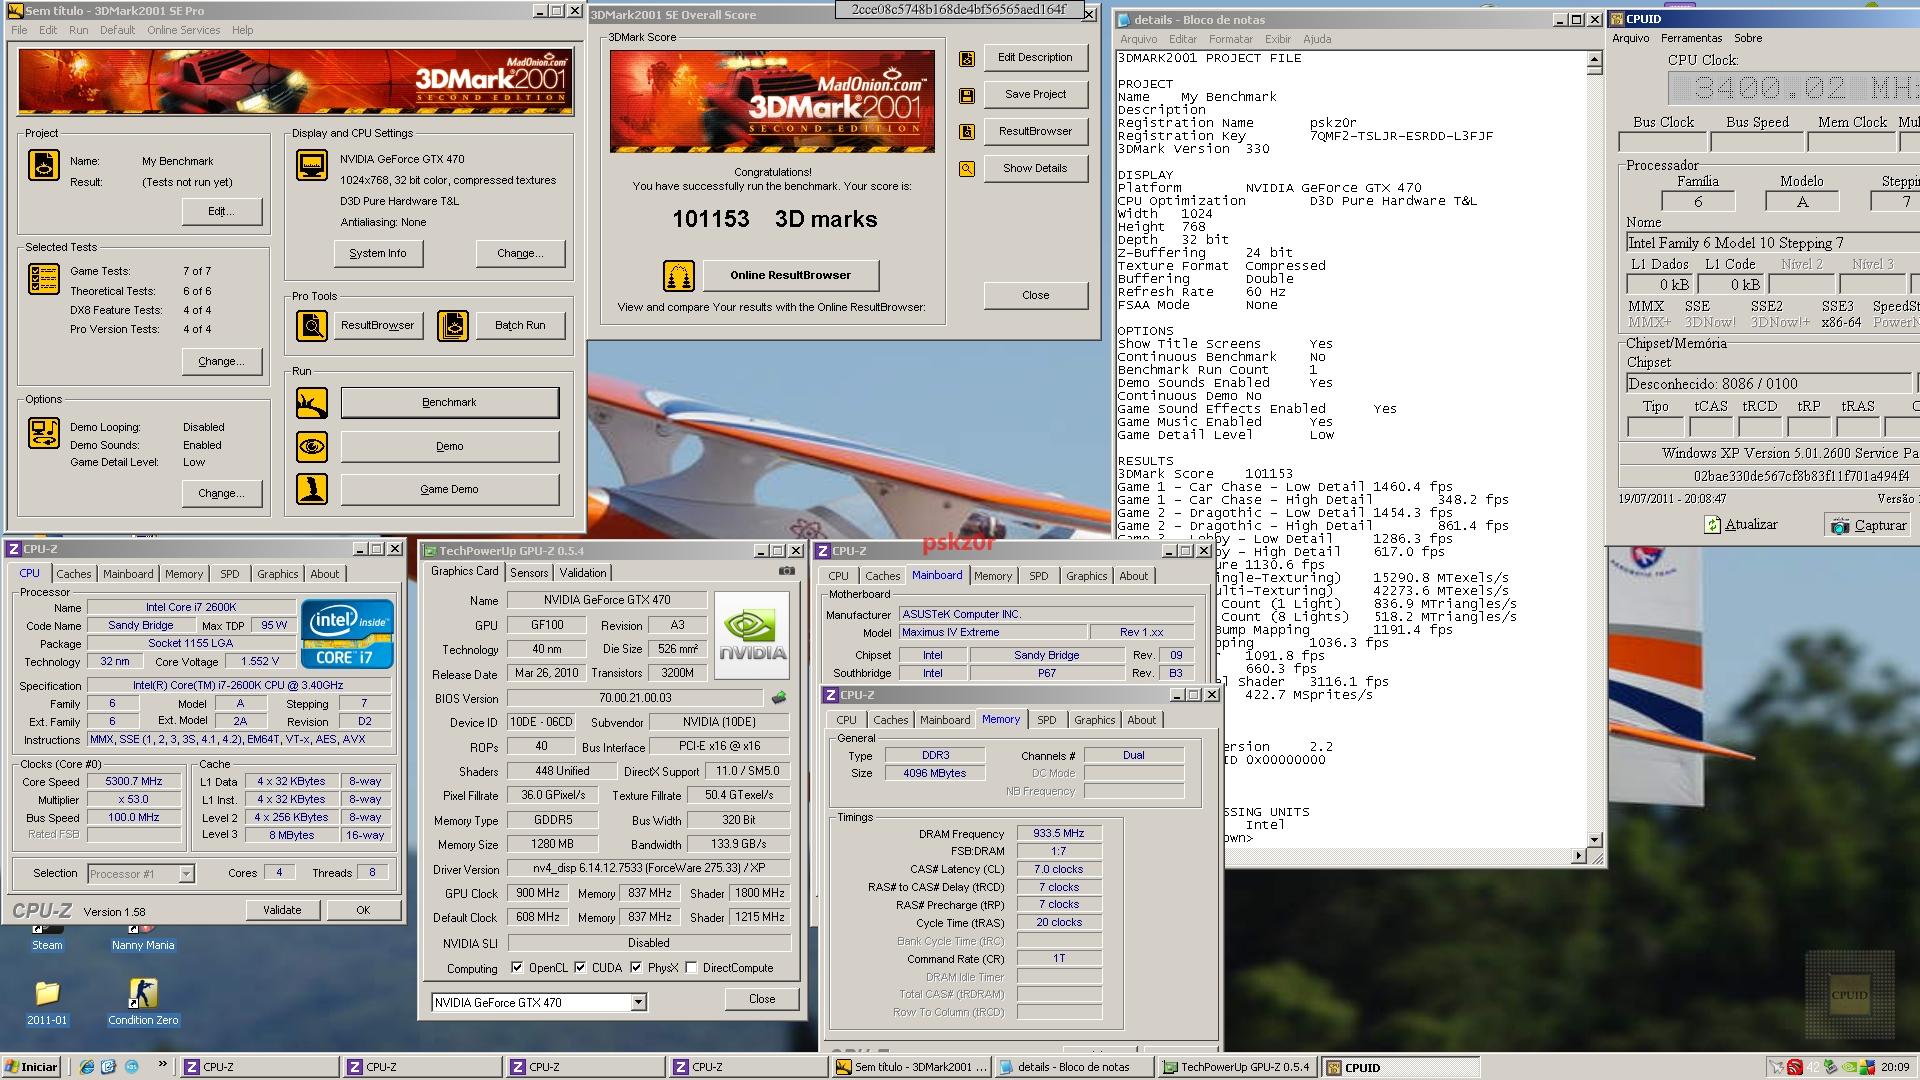Screen dimensions: 1920x1080
Task: Click the magnifier icon beside Show Details
Action: click(967, 169)
